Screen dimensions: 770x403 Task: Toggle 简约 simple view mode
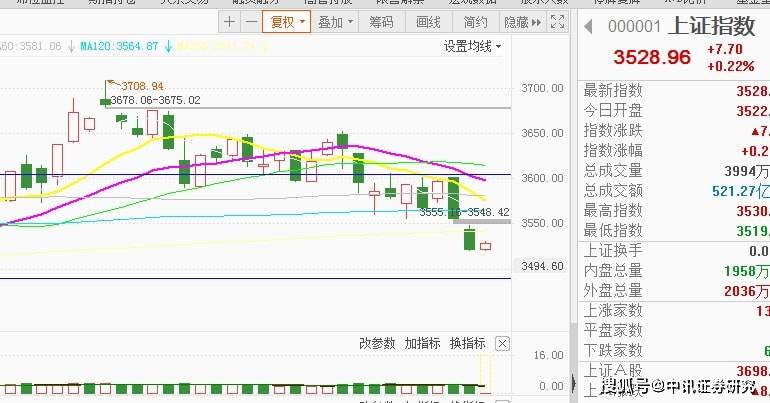[475, 22]
